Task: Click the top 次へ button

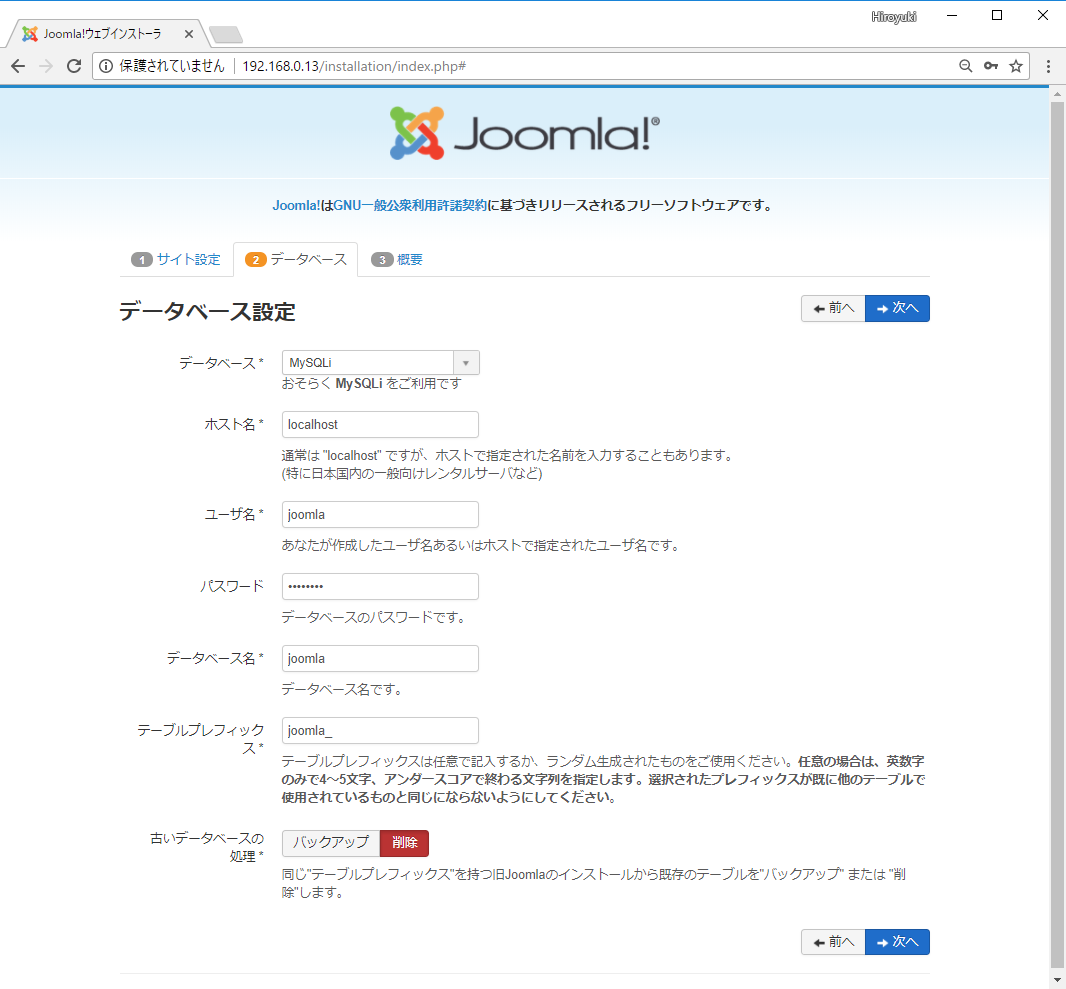Action: coord(897,309)
